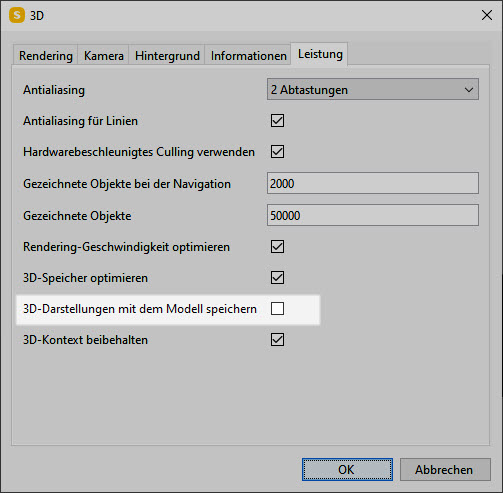Click the Gezeichnete Objekte bei der Navigation field
The image size is (503, 493).
point(373,183)
